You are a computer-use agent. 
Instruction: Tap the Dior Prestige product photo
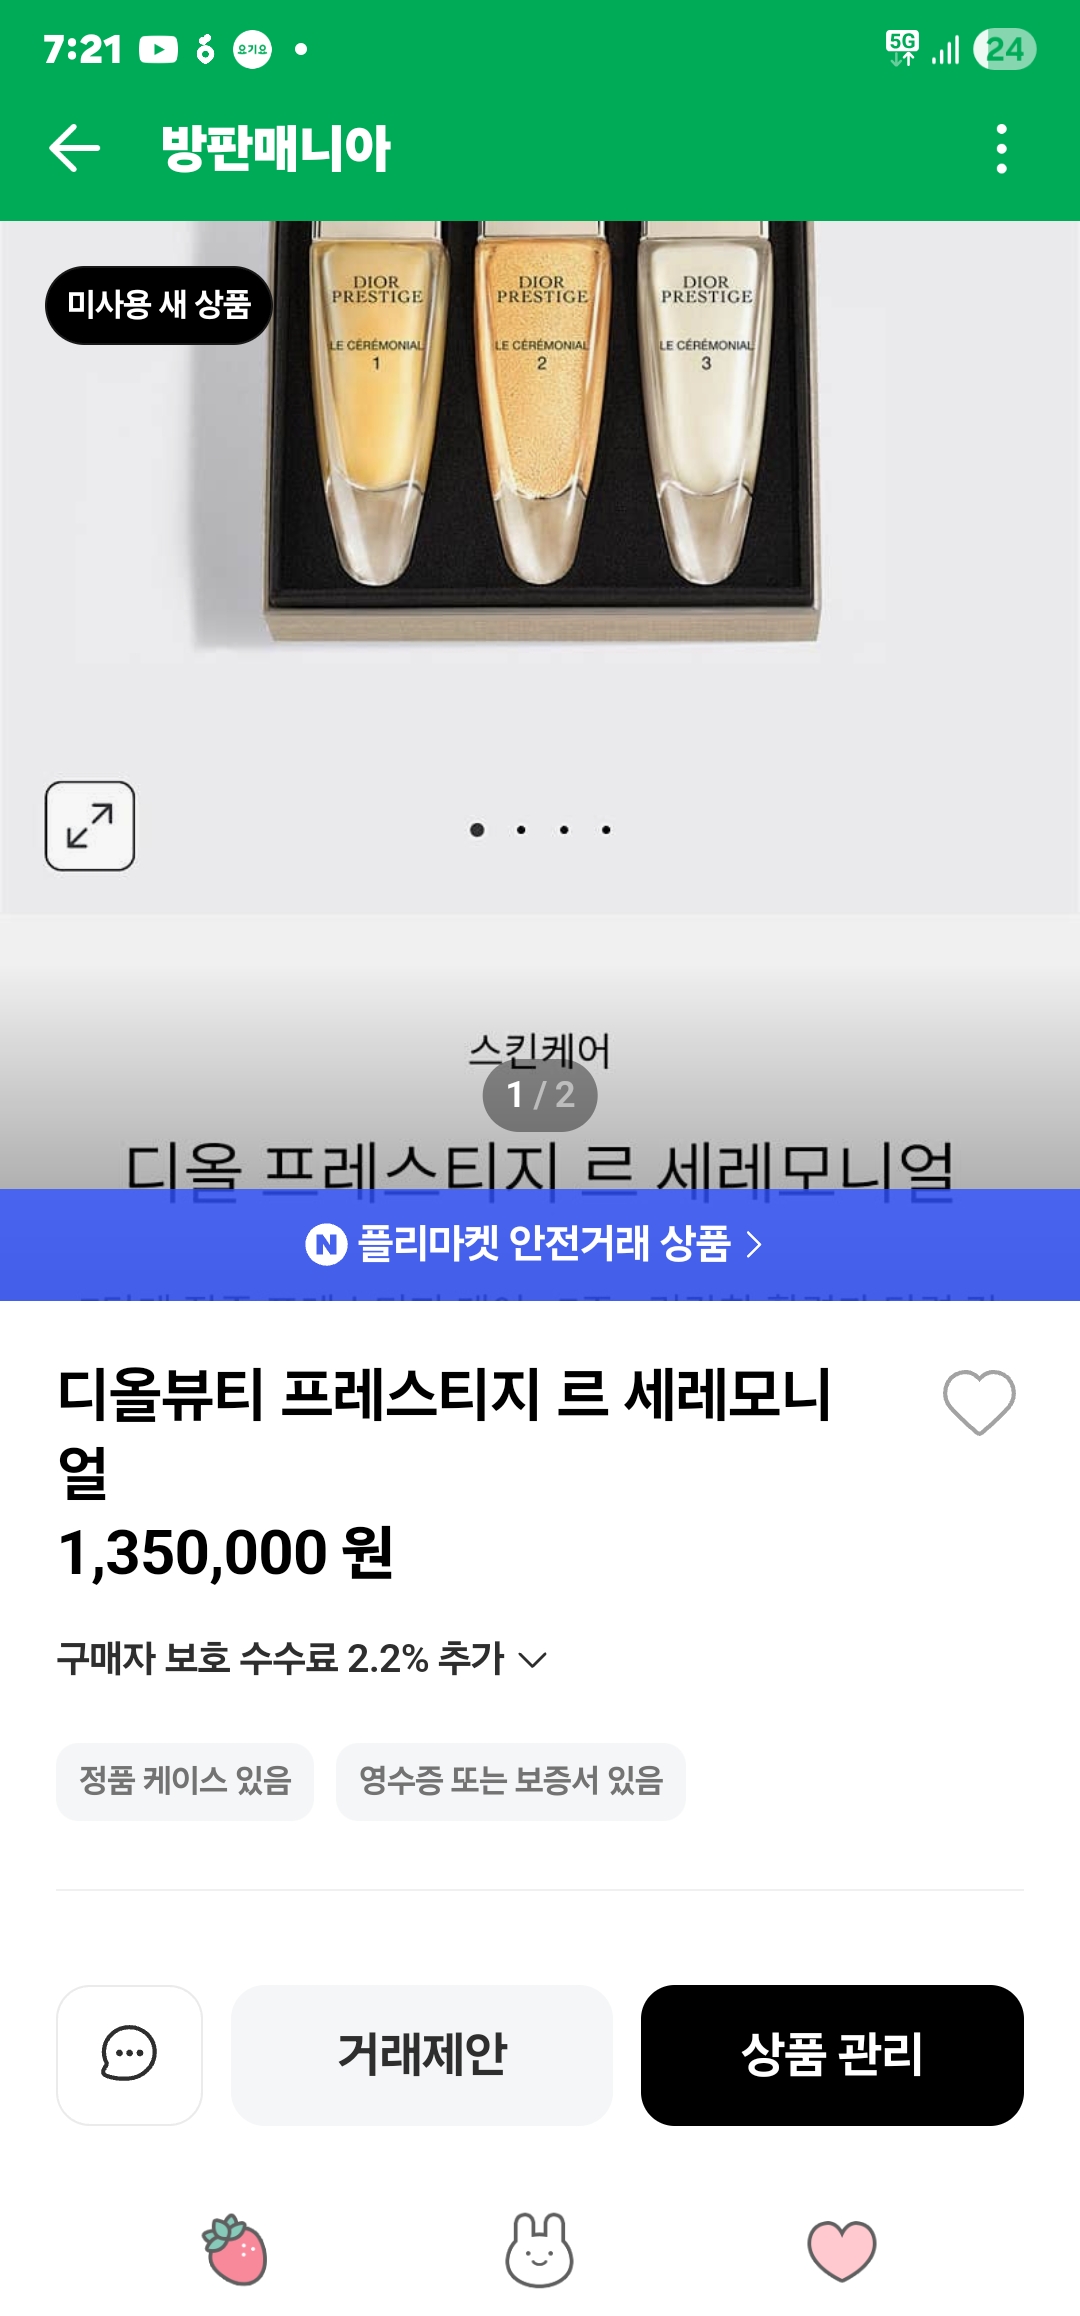click(x=541, y=430)
